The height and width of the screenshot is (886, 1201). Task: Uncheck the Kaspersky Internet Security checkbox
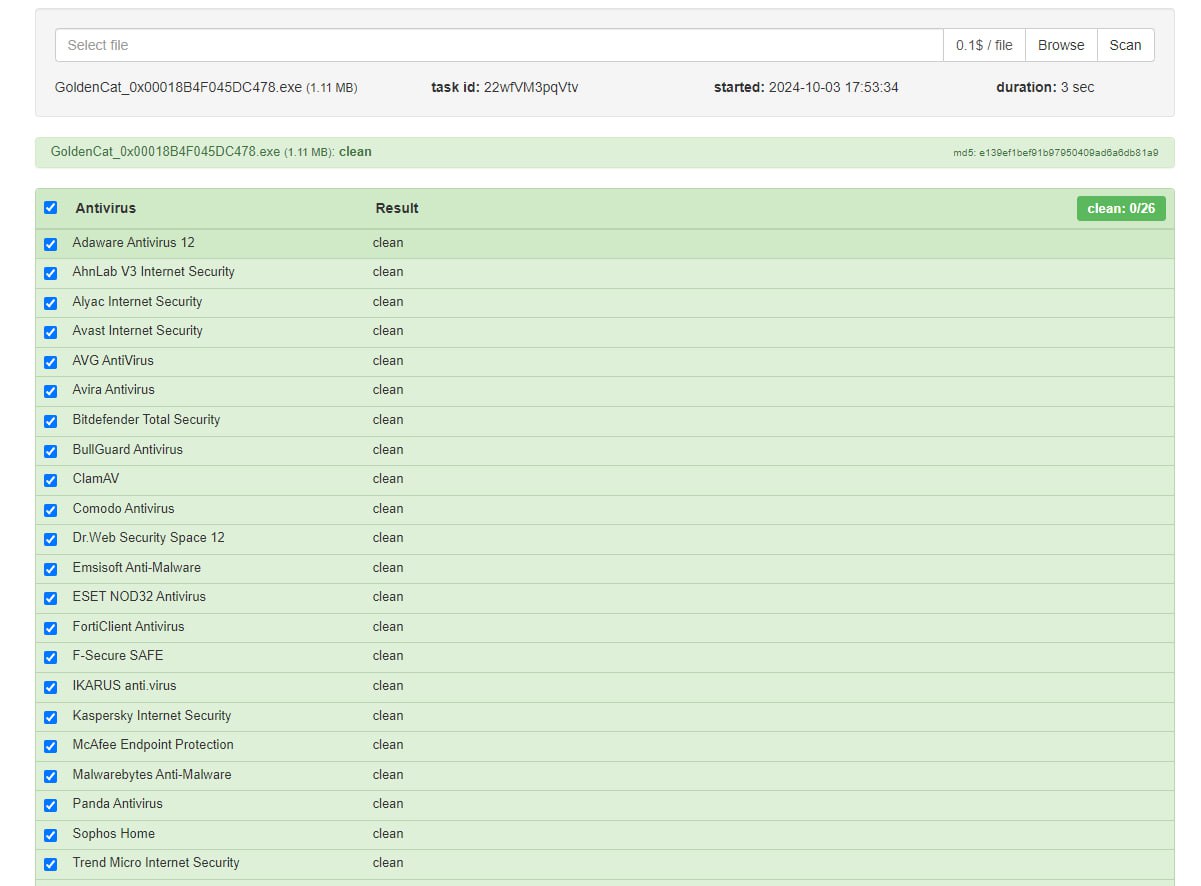pos(51,717)
